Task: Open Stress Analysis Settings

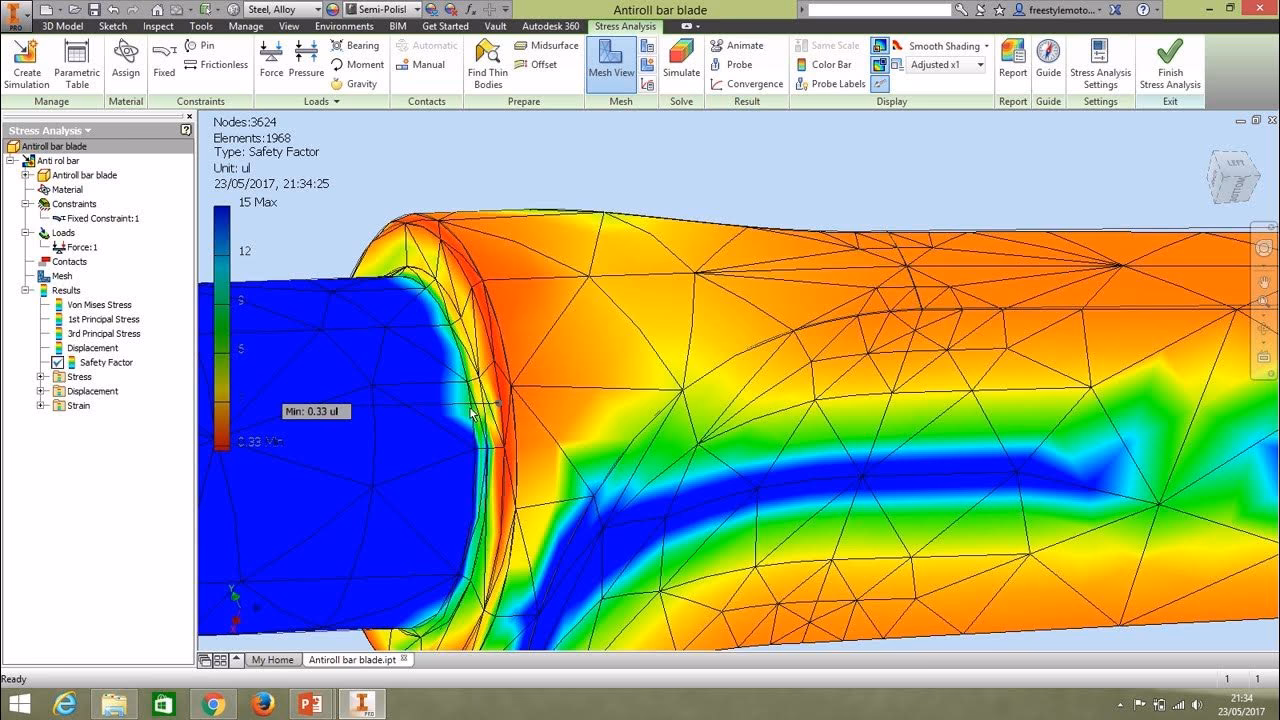Action: [1100, 65]
